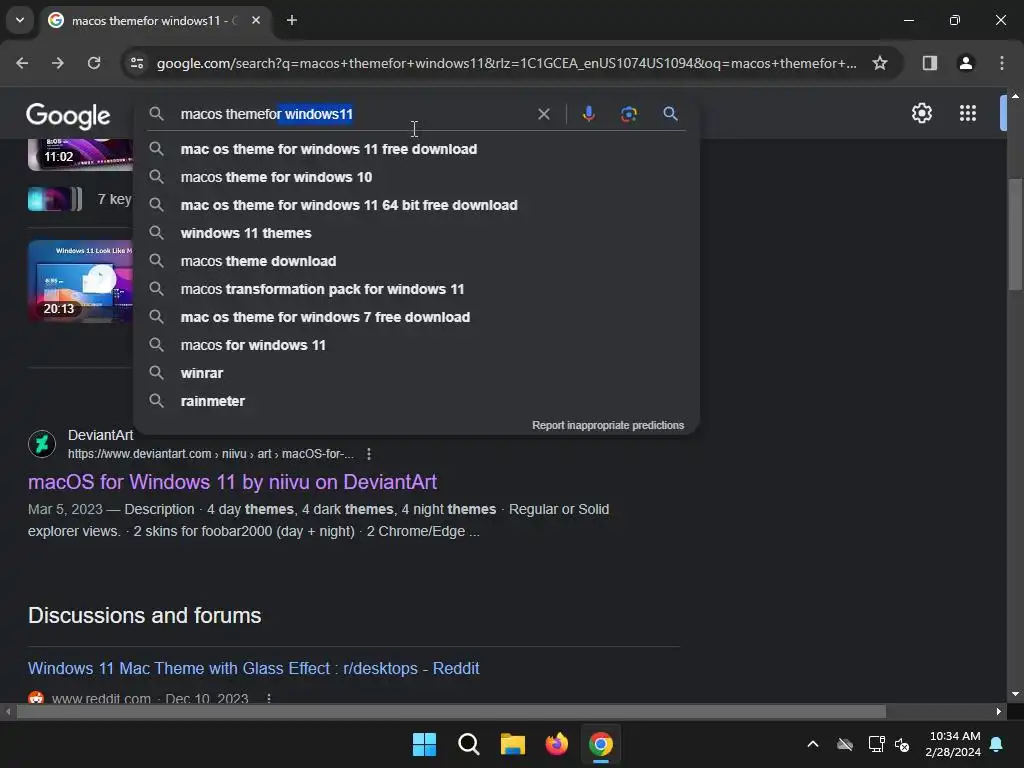Click the DeviantArt site favicon

coord(42,444)
